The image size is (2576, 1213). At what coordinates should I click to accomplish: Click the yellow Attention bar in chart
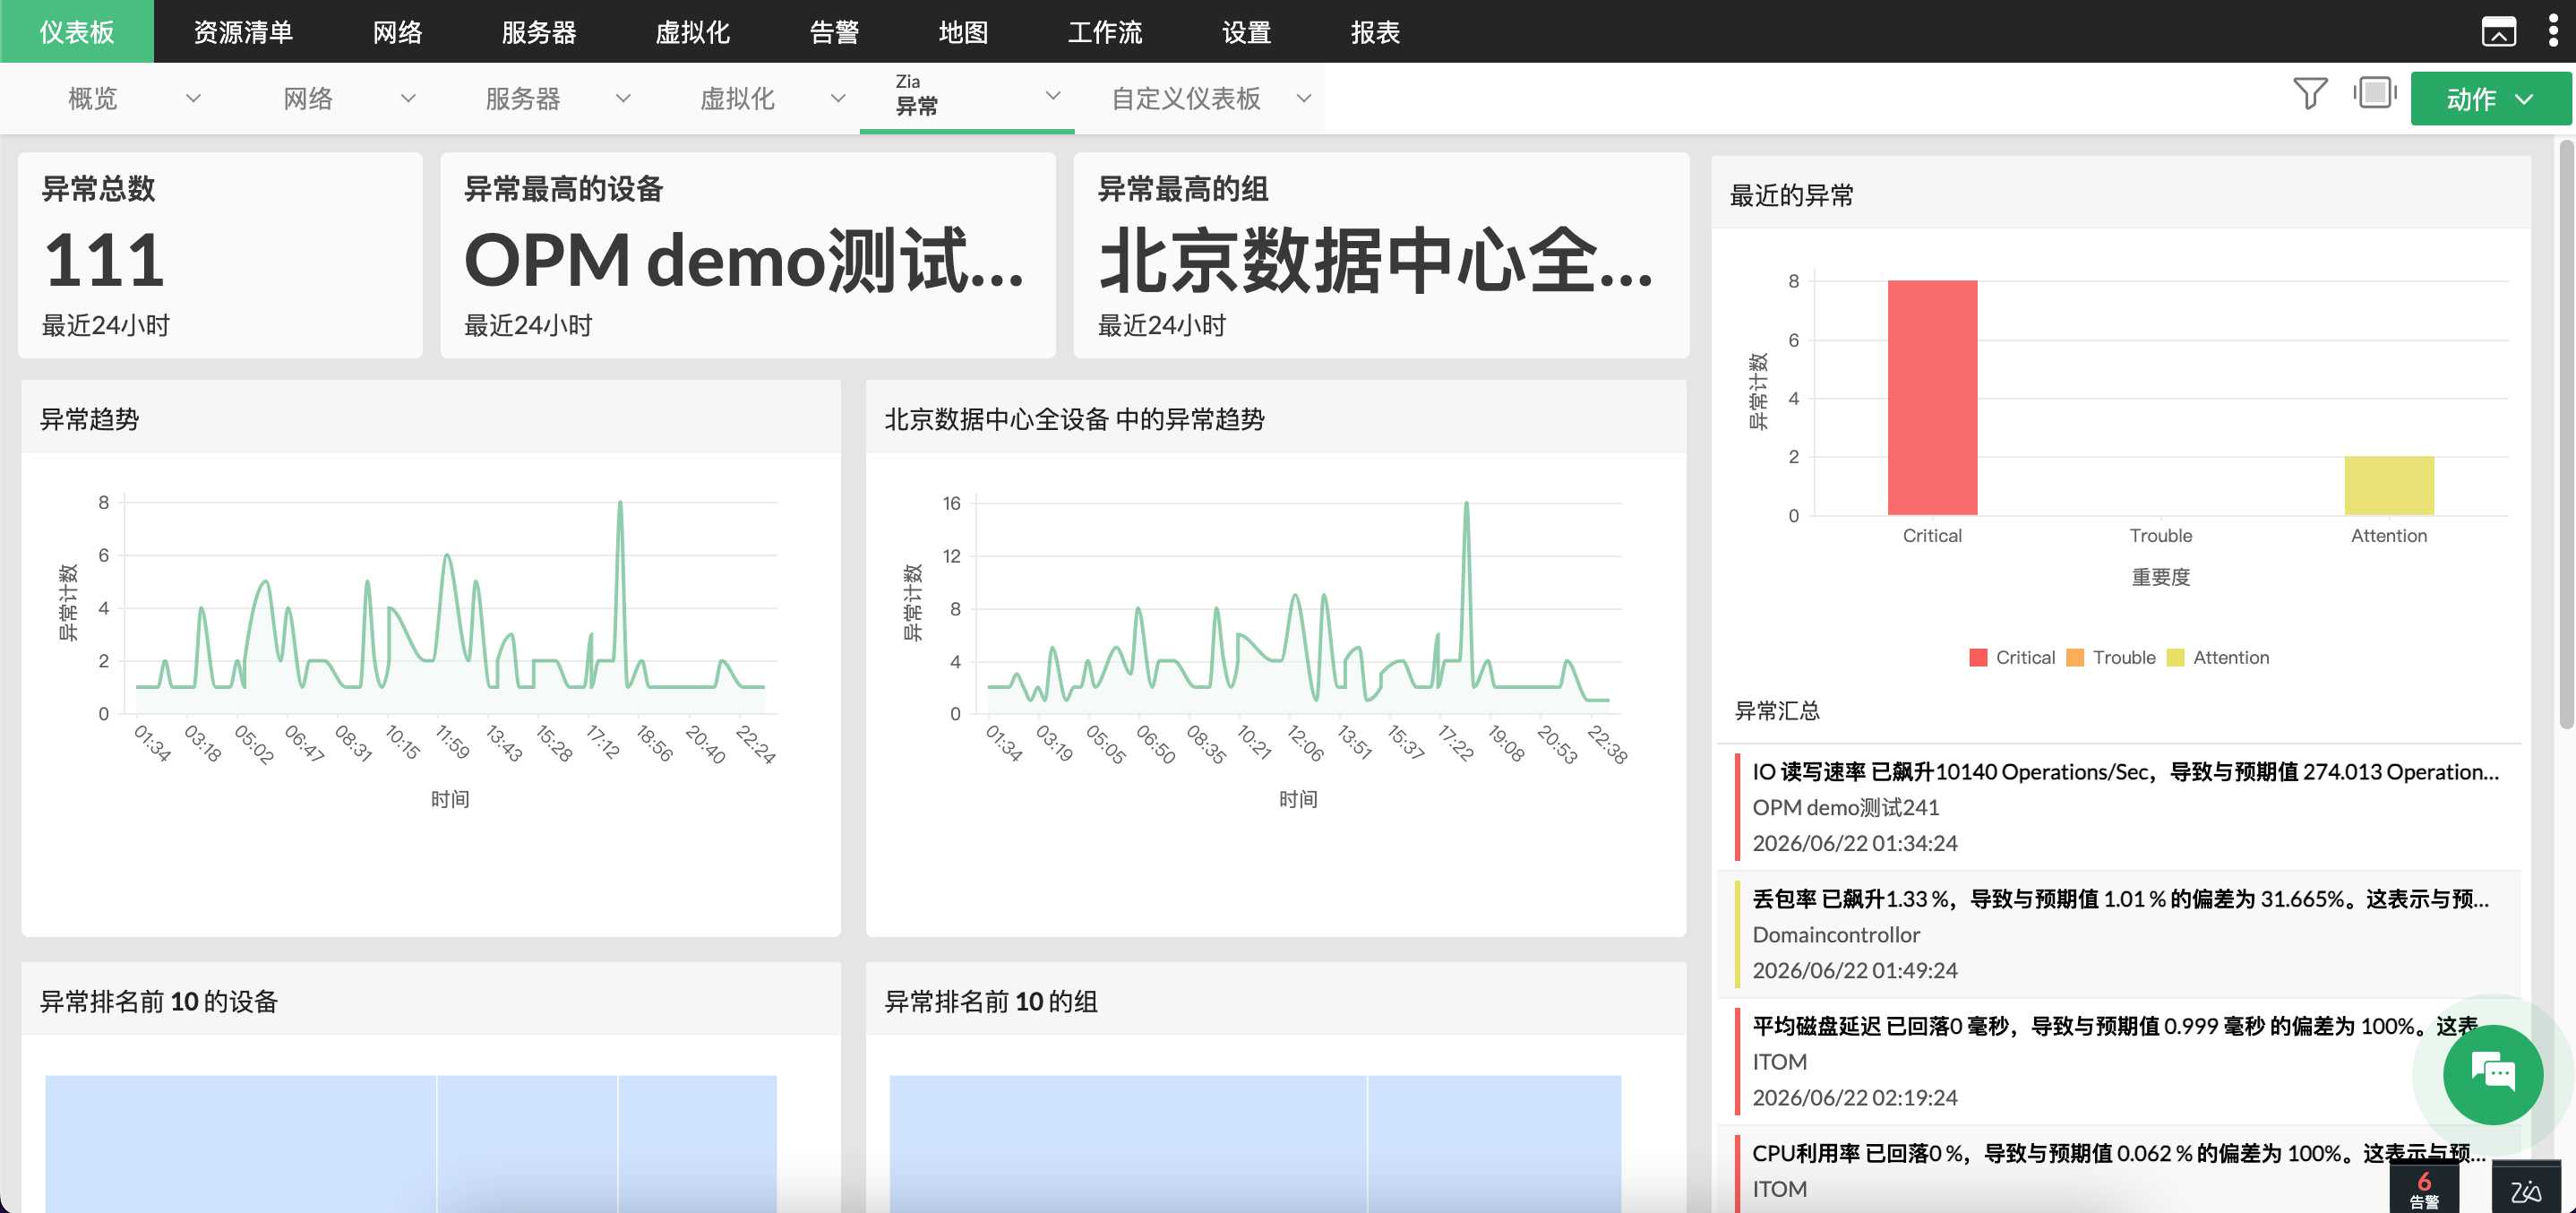coord(2389,486)
